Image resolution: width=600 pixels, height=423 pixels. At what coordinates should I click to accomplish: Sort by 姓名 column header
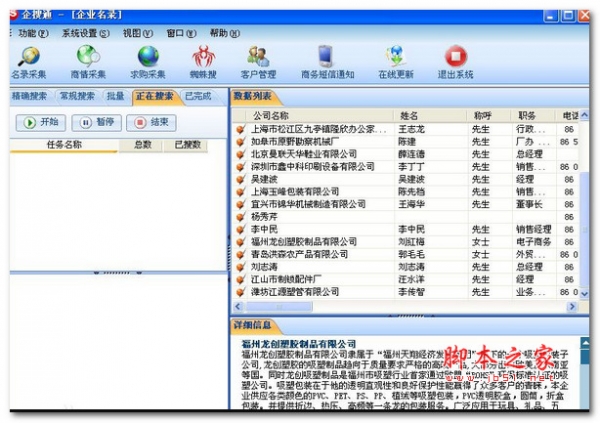point(430,116)
